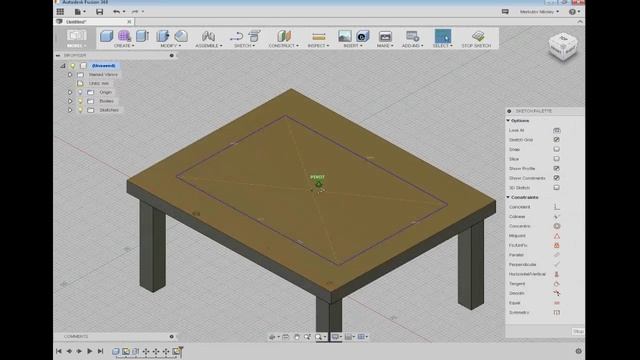Select the Inspect measure icon
The width and height of the screenshot is (640, 360).
tap(318, 36)
